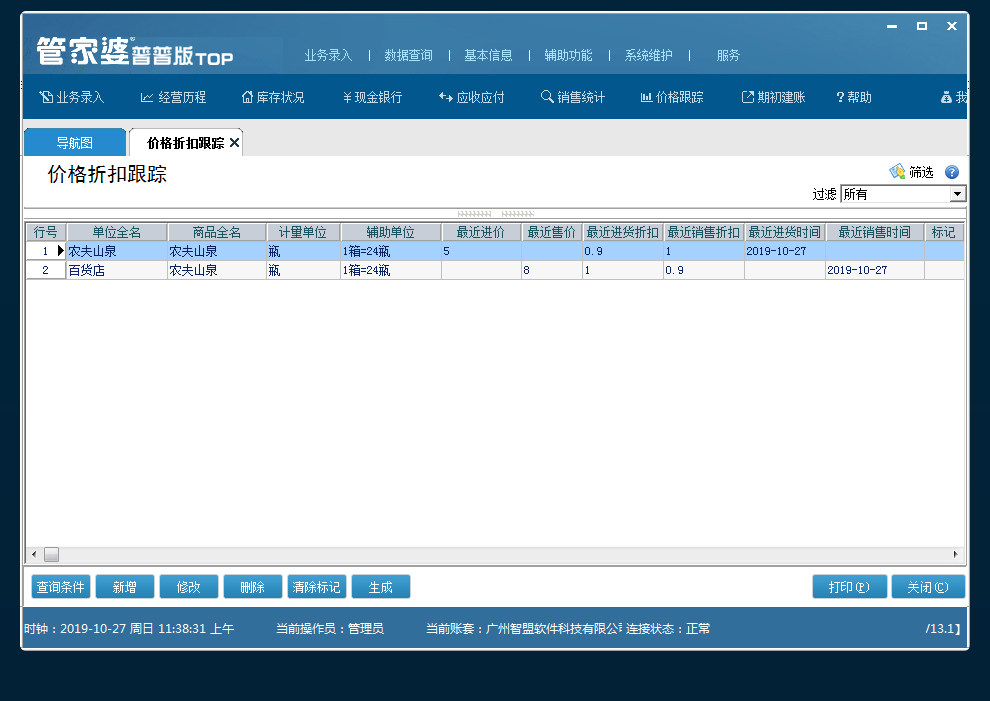Screen dimensions: 990x701
Task: Click the 查询条件 button
Action: coord(61,587)
